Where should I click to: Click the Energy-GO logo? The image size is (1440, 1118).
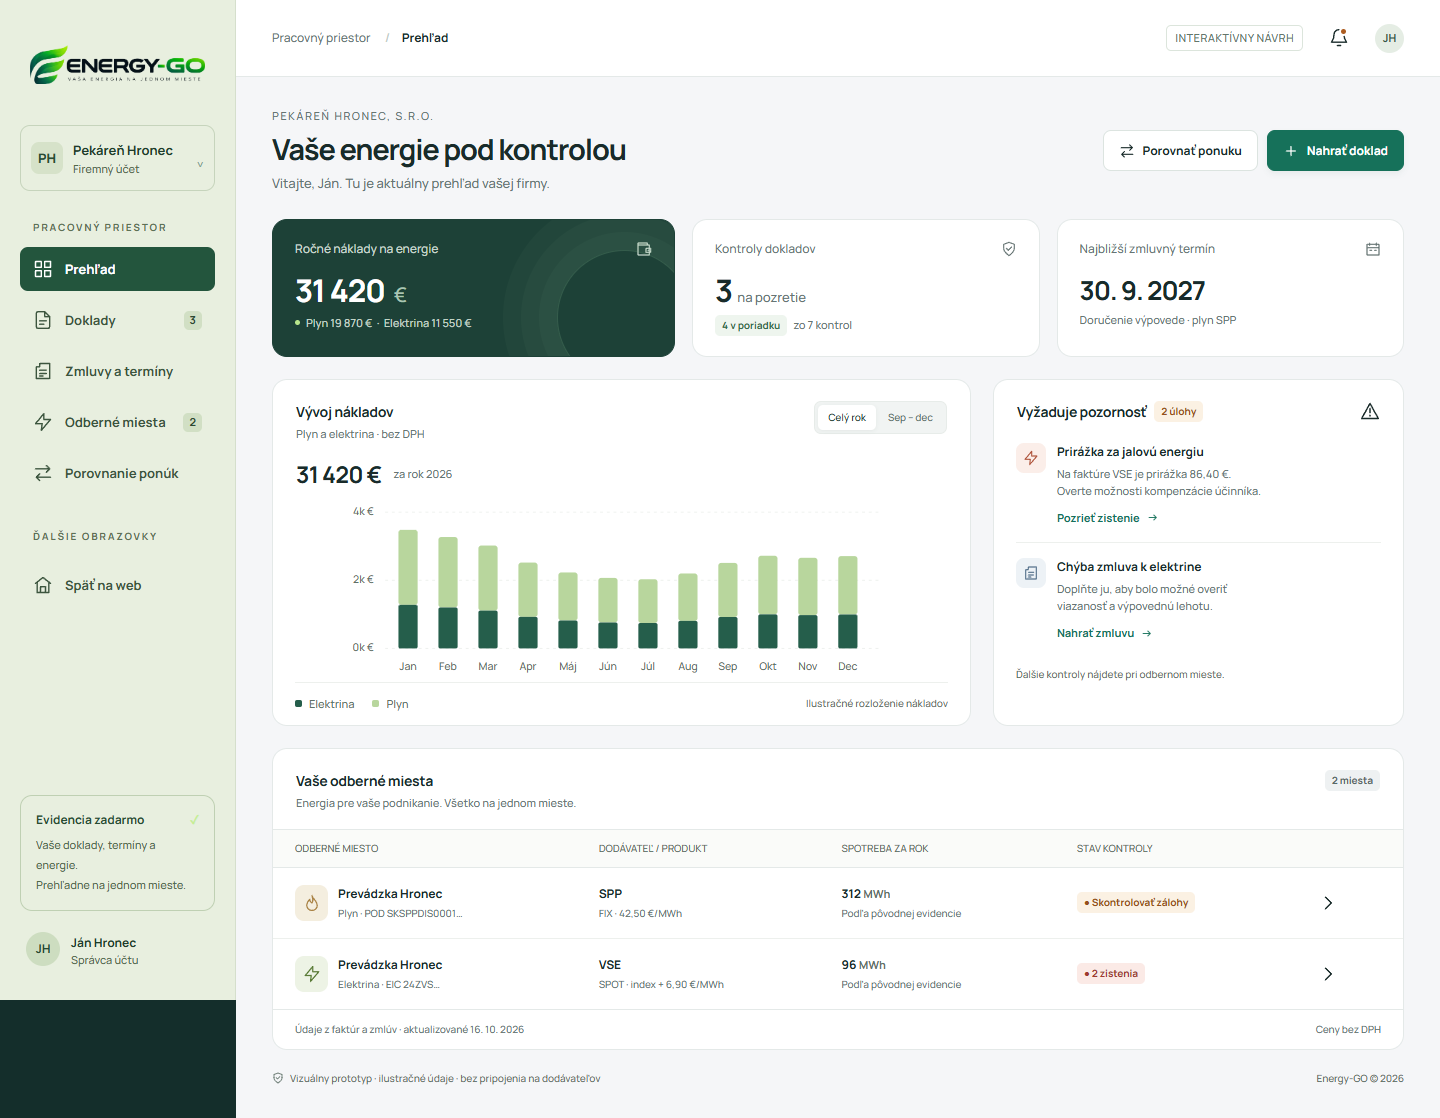[117, 65]
